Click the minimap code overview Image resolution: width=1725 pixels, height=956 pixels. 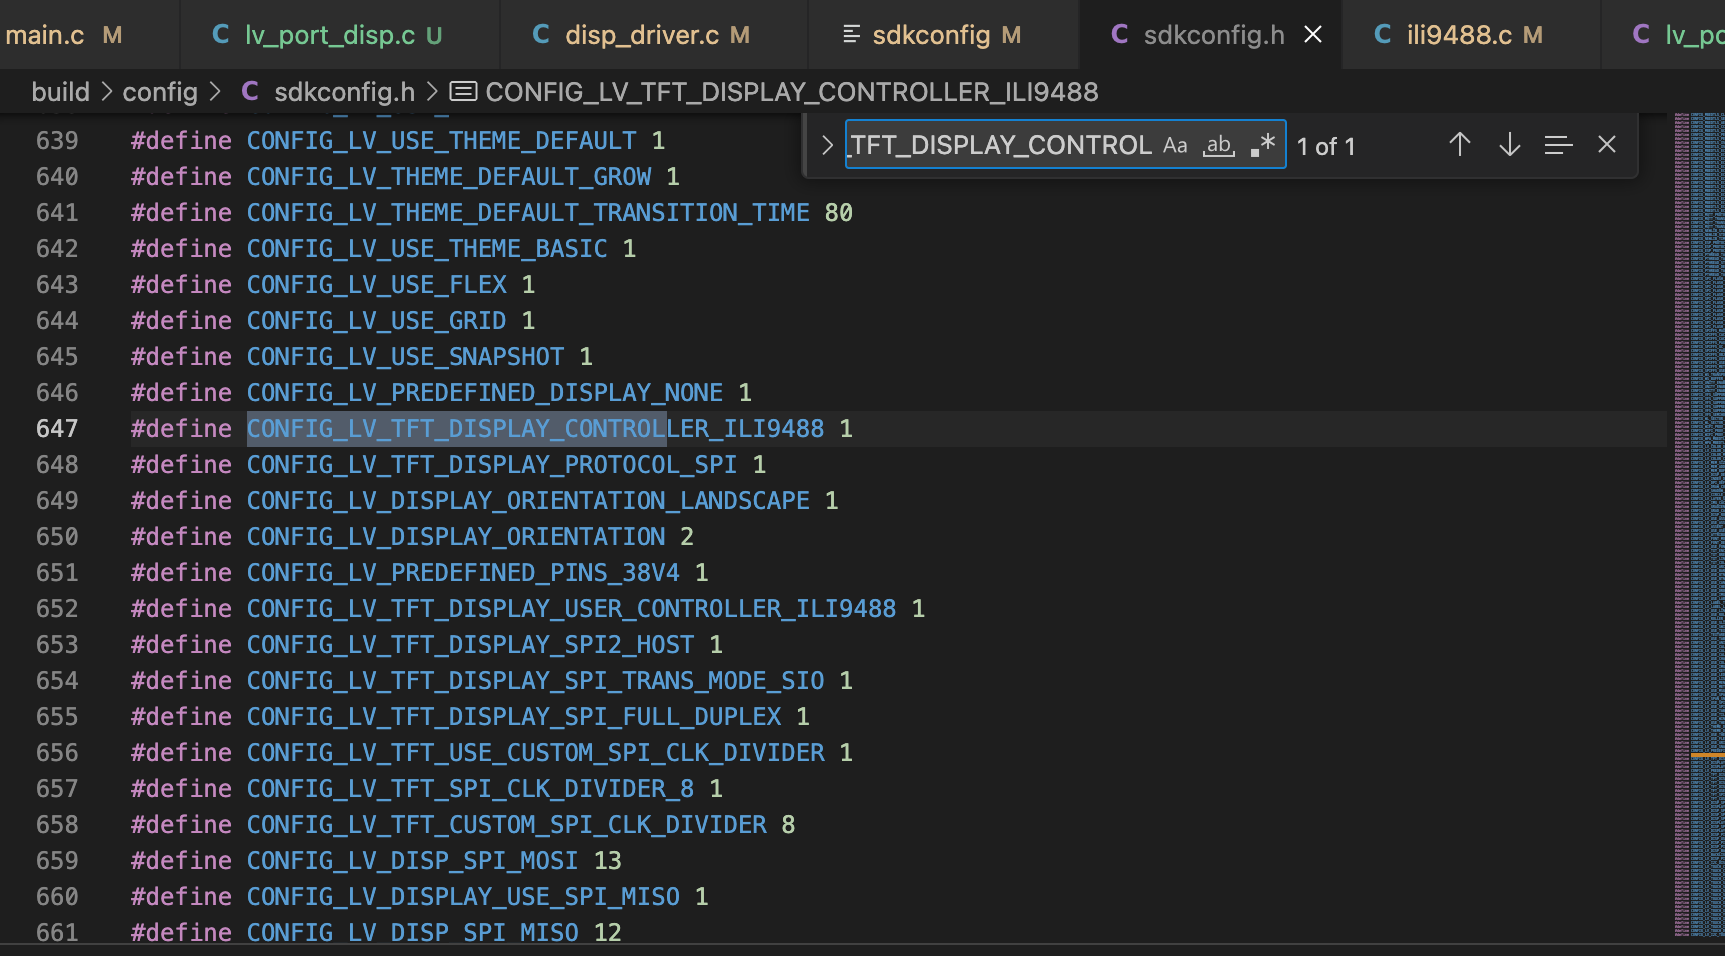(x=1699, y=524)
